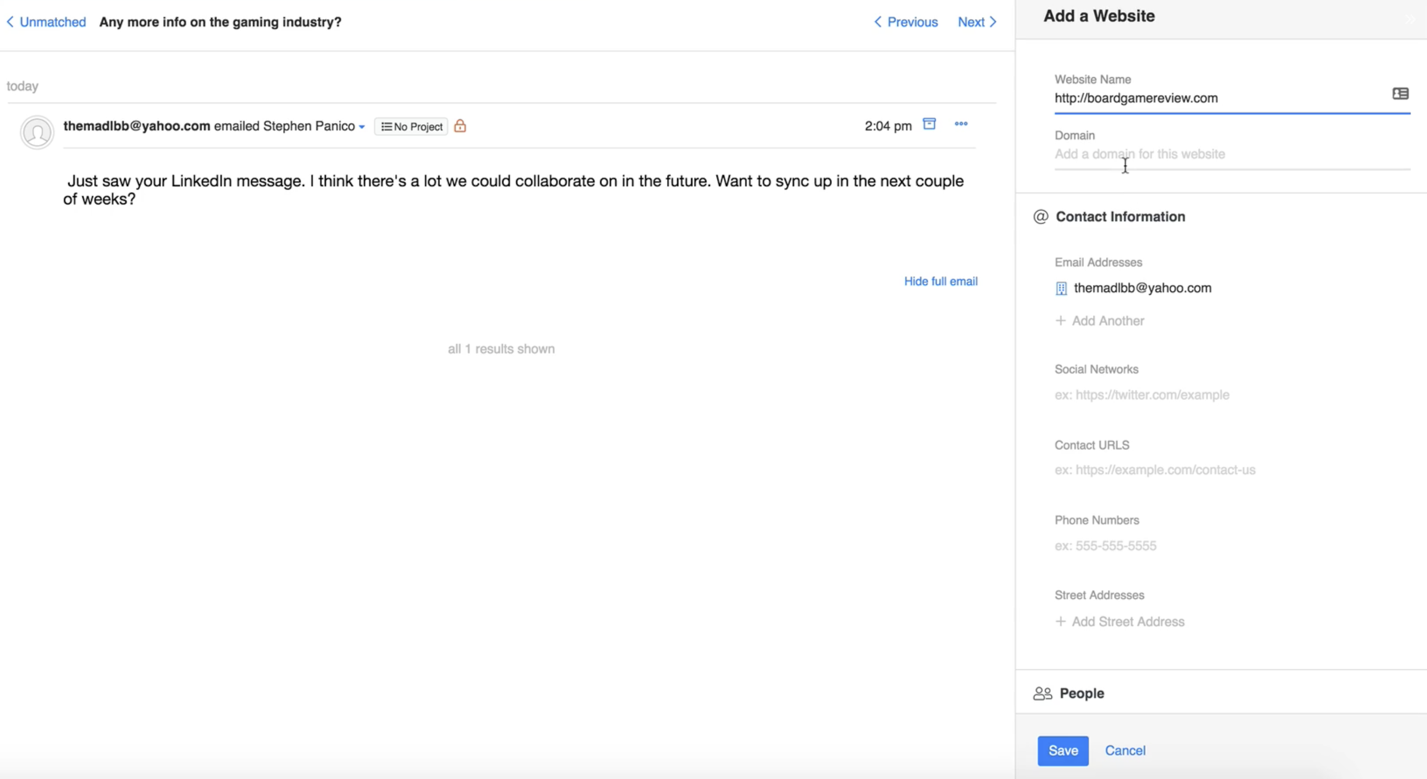Screen dimensions: 1427x779
Task: Click into the Domain input field
Action: pyautogui.click(x=1230, y=155)
